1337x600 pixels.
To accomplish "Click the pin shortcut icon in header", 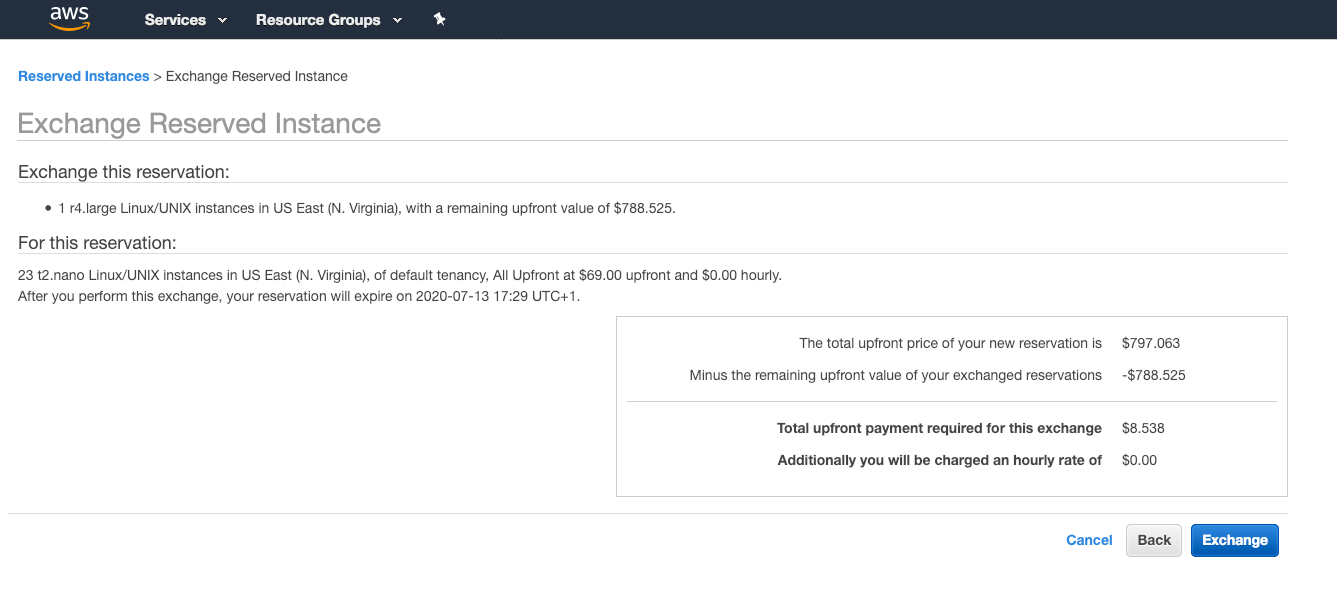I will (439, 19).
